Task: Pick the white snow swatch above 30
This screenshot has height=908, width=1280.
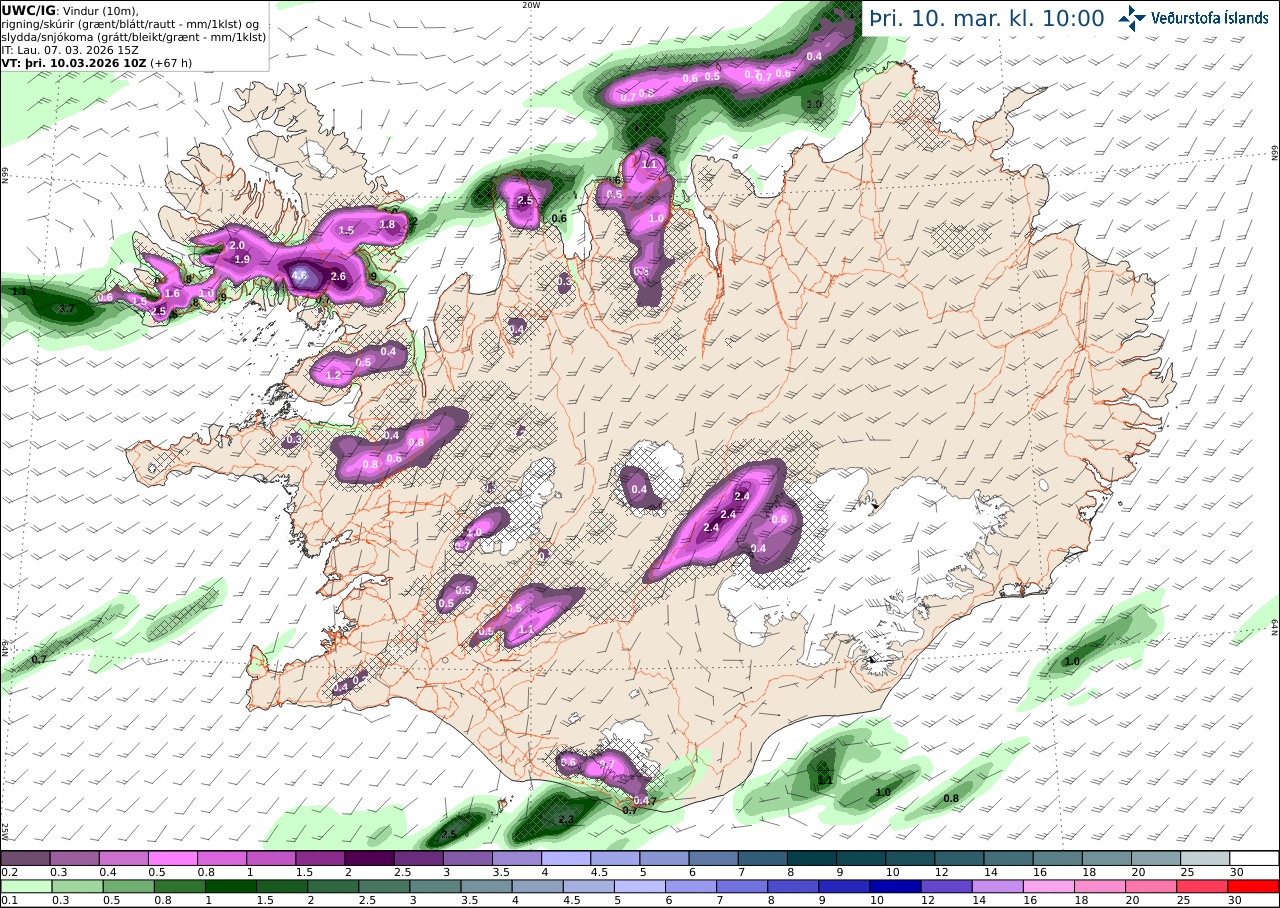Action: [x=1255, y=858]
